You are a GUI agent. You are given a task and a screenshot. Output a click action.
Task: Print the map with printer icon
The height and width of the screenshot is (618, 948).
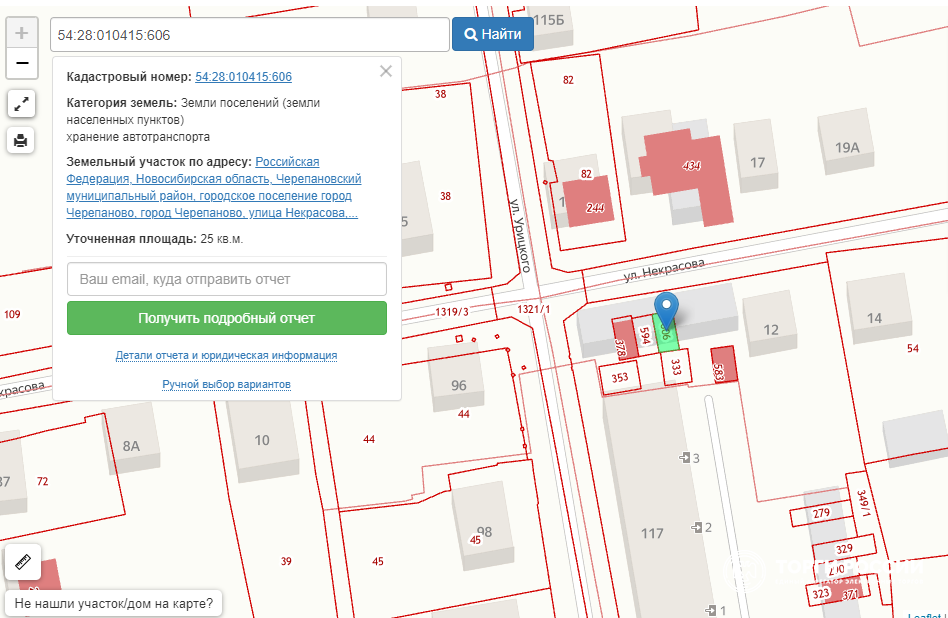22,140
